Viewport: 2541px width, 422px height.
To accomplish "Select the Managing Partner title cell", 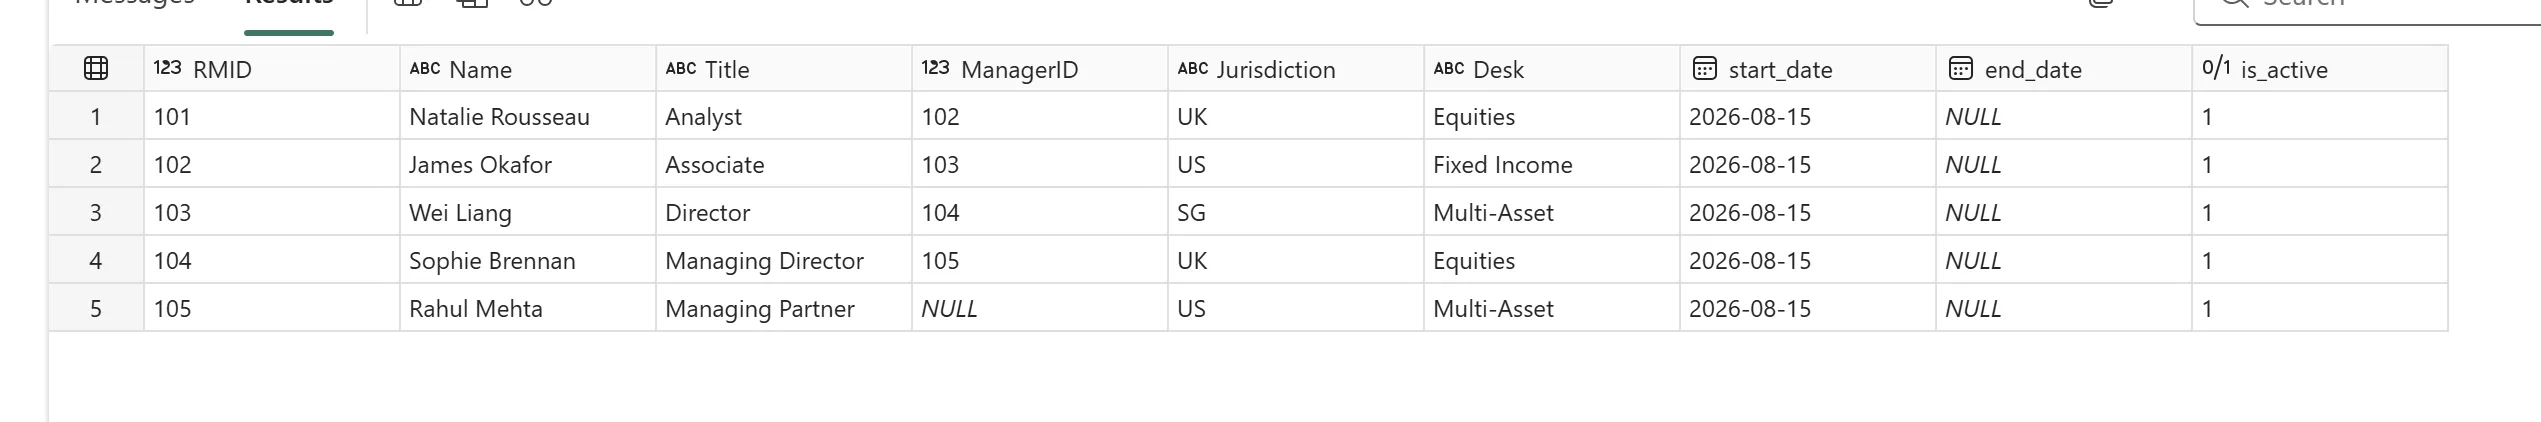I will 784,309.
